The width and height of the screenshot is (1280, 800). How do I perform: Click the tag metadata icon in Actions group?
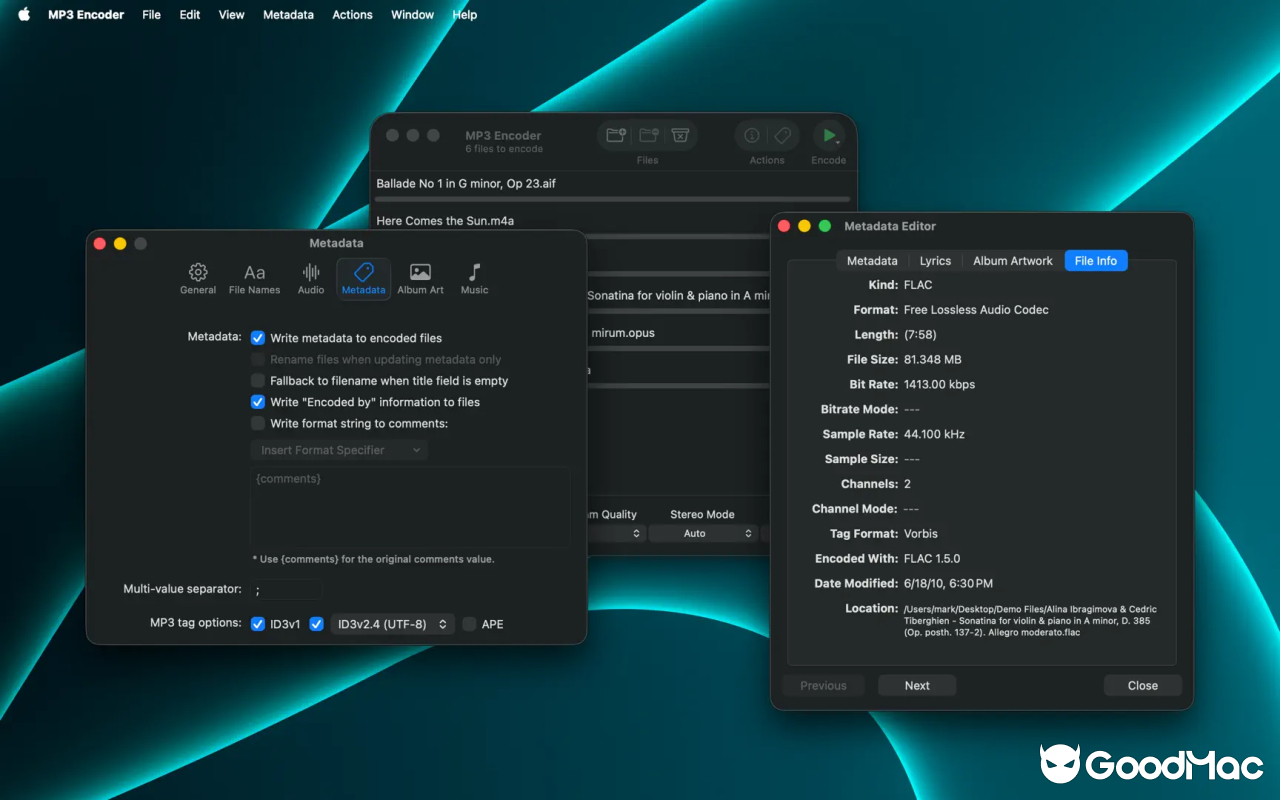point(782,135)
